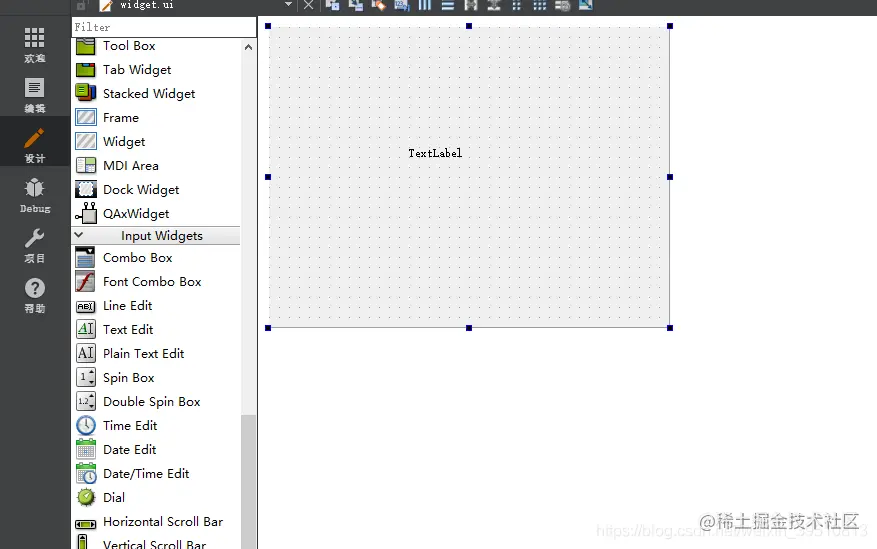877x549 pixels.
Task: Click the "Date/Time Edit" text label
Action: tap(146, 474)
